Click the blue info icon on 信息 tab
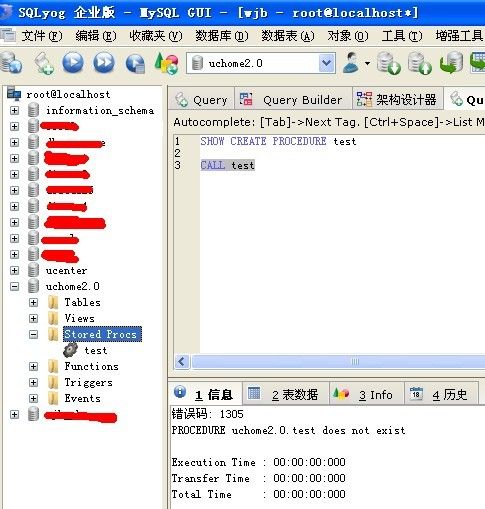This screenshot has height=509, width=485. (x=180, y=392)
